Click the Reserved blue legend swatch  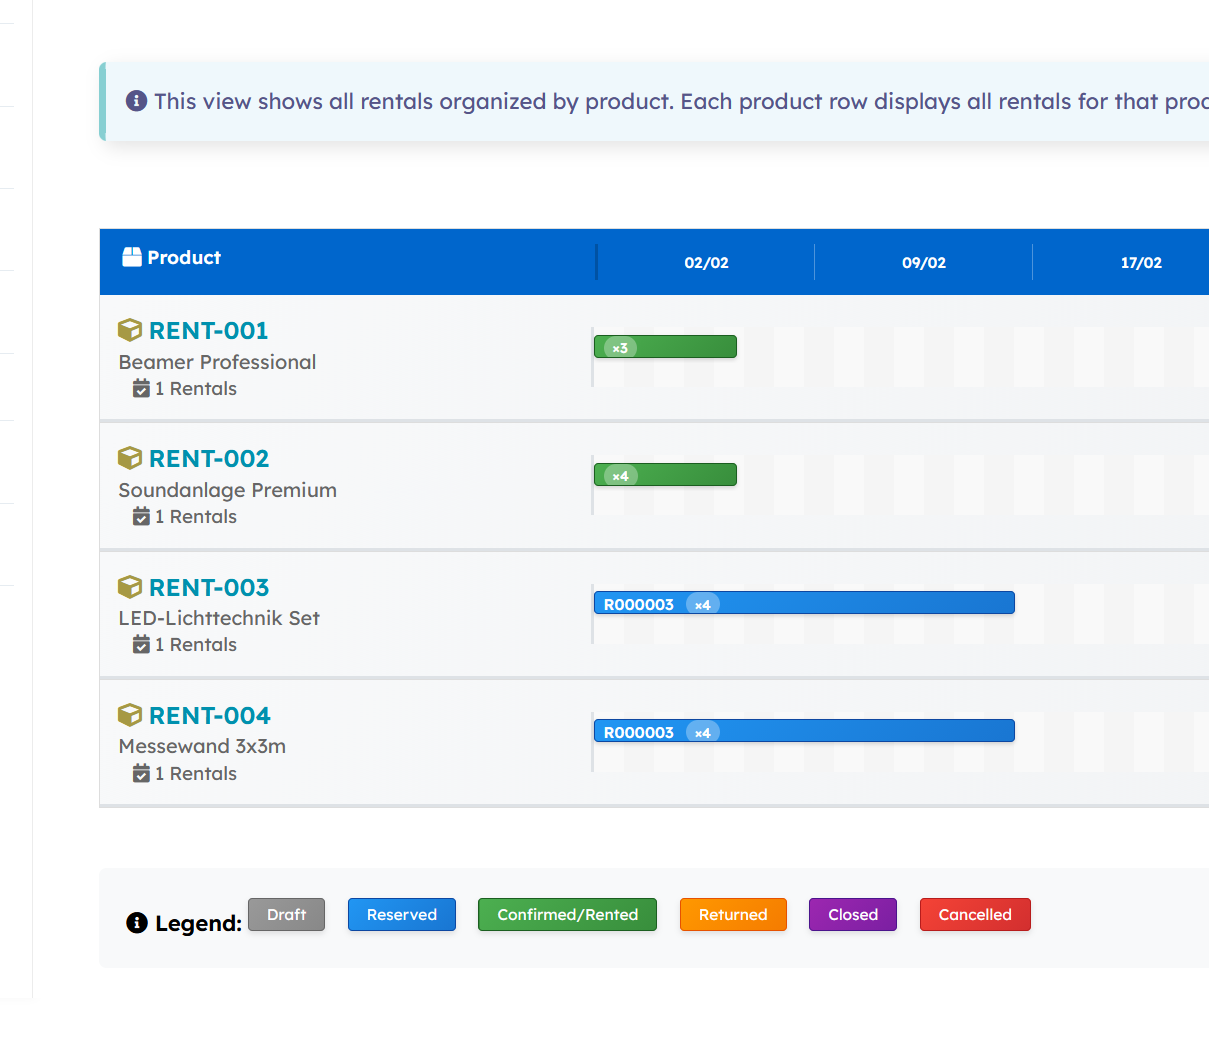(x=401, y=914)
